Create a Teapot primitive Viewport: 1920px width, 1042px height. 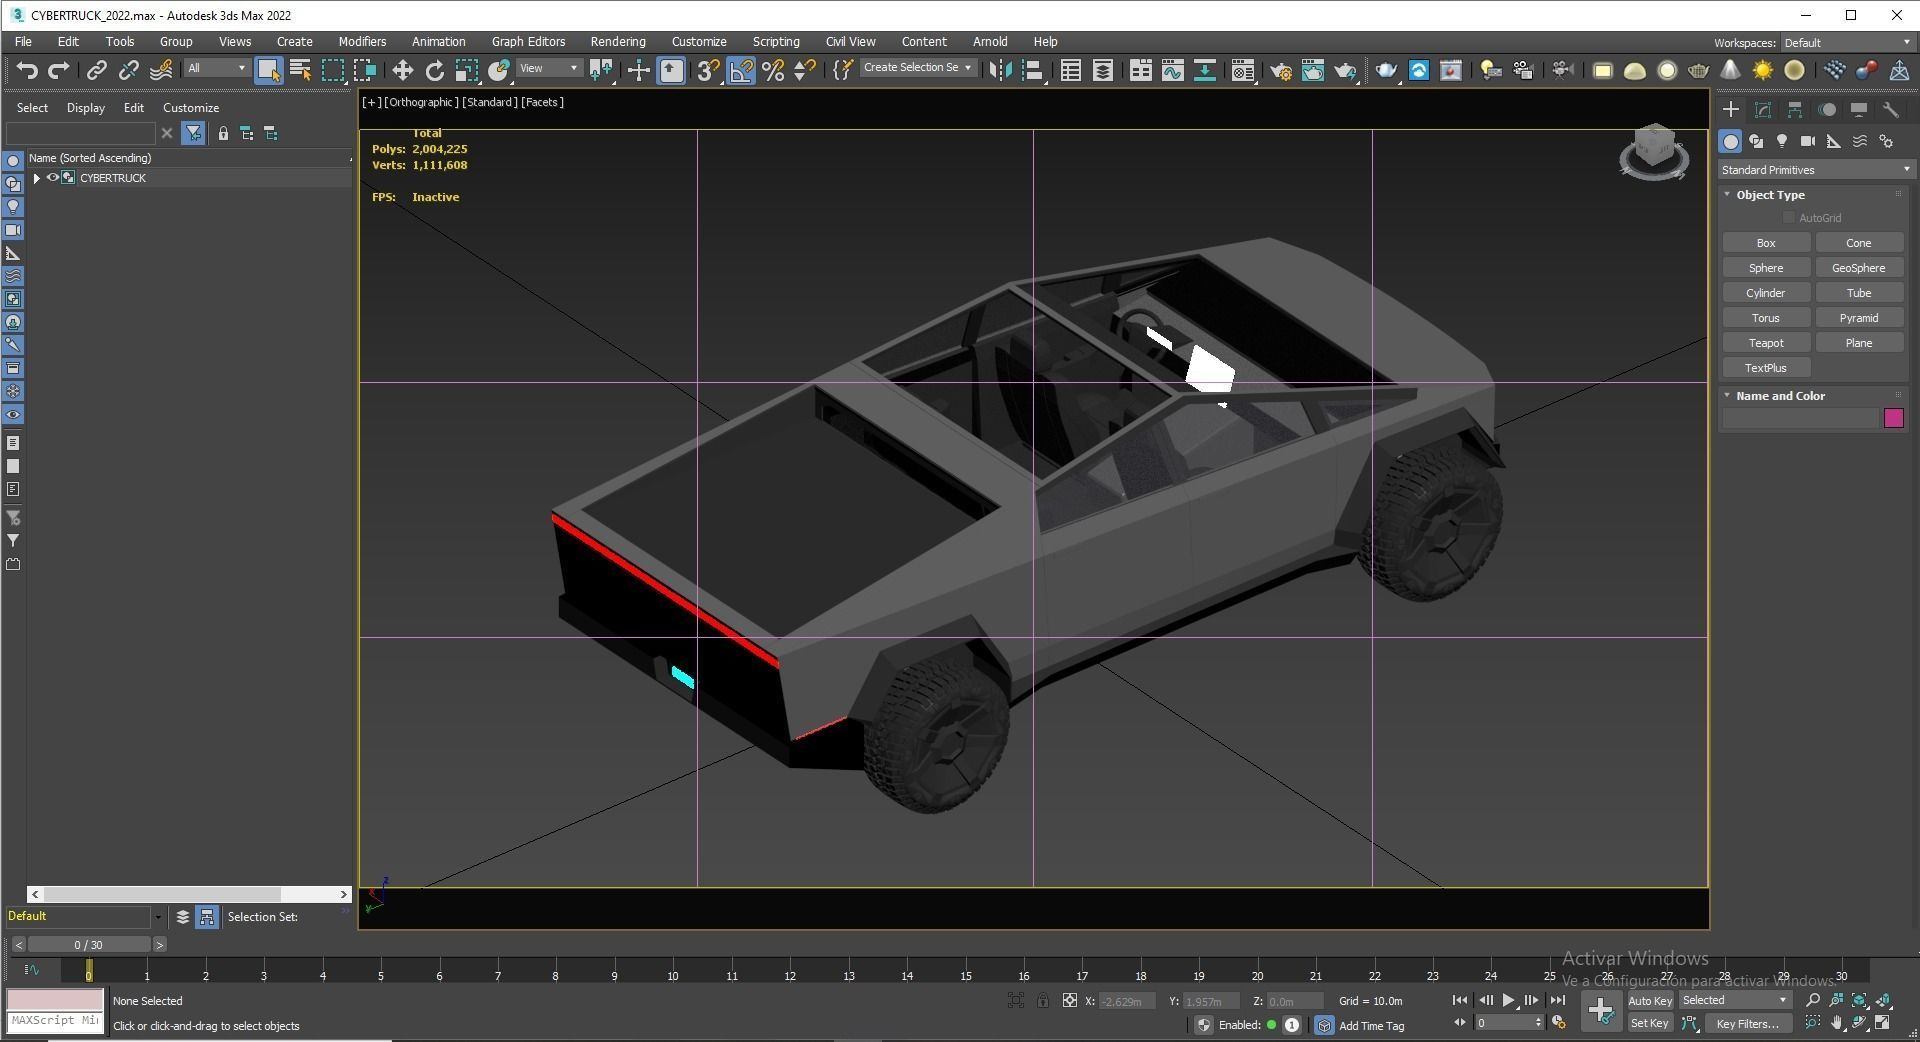[1766, 343]
